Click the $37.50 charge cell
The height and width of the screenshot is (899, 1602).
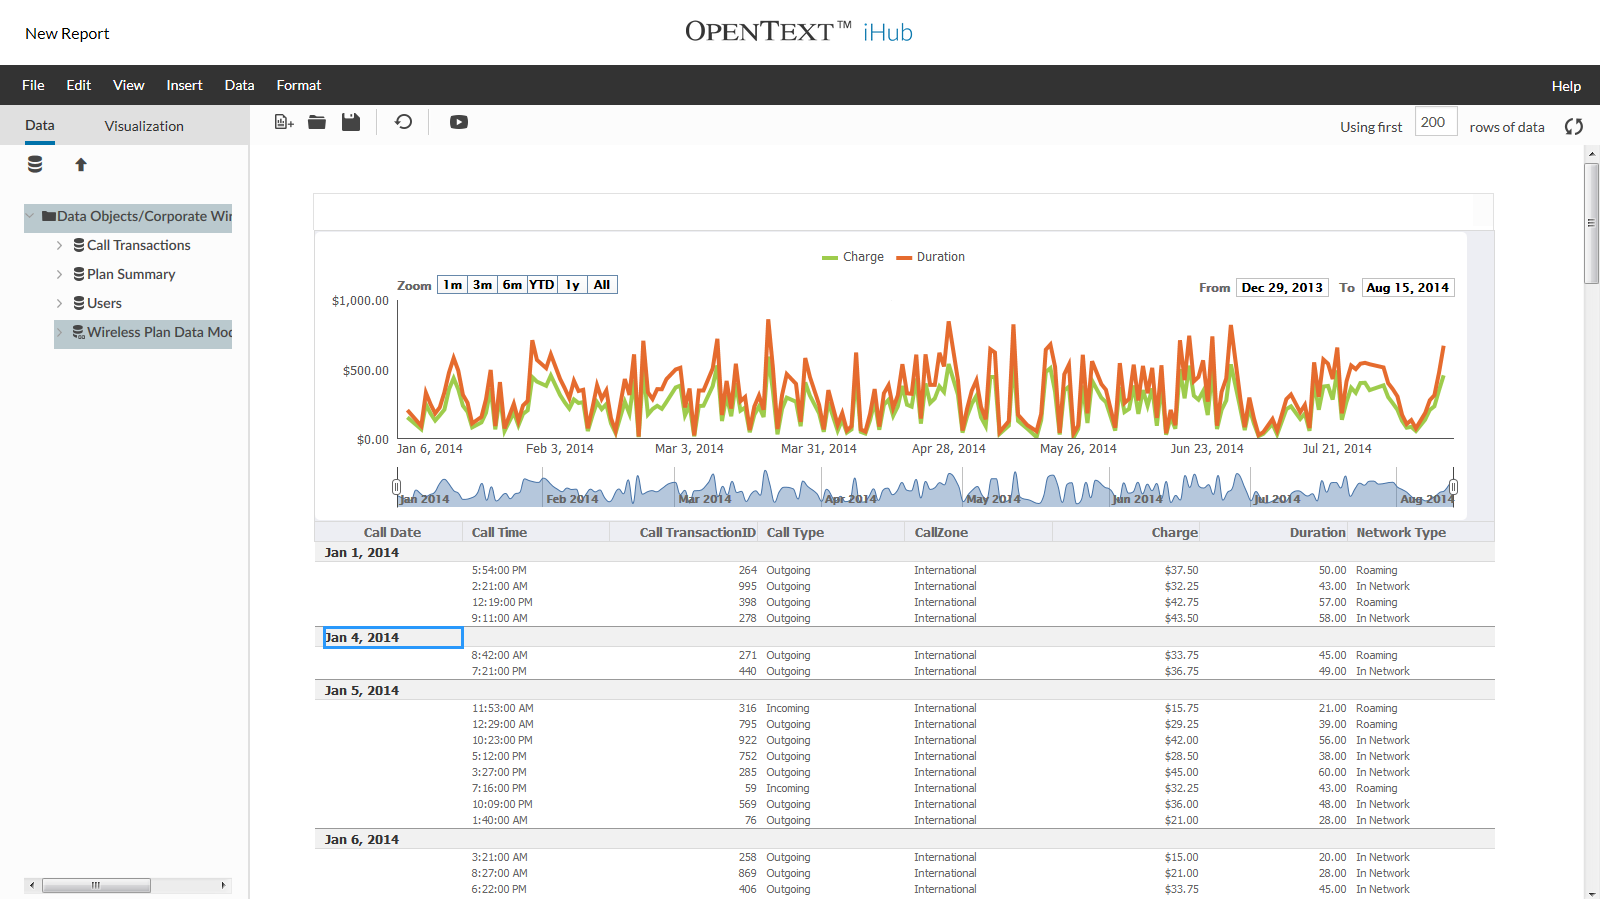1181,570
